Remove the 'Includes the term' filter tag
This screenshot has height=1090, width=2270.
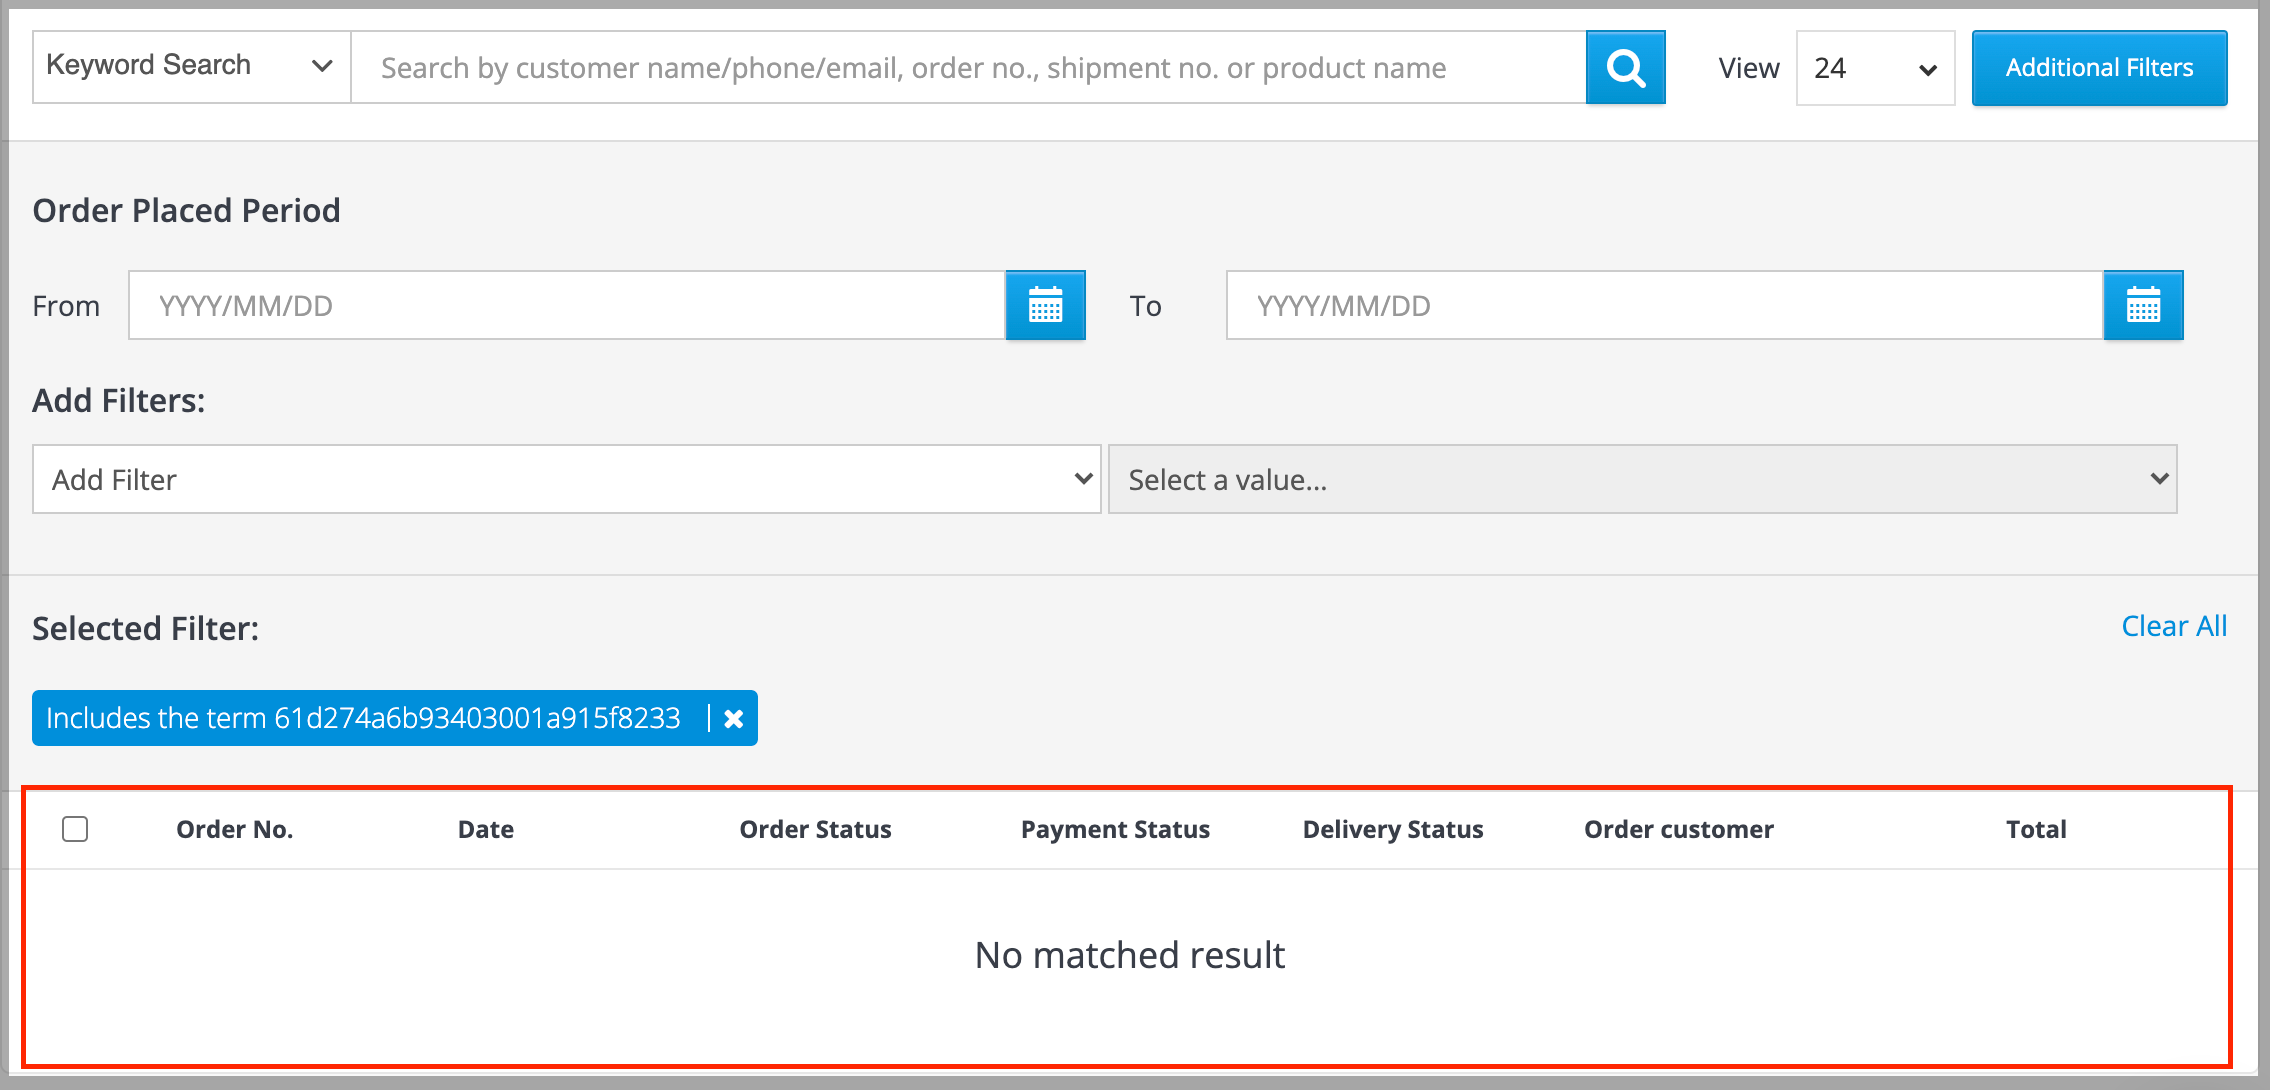[733, 719]
